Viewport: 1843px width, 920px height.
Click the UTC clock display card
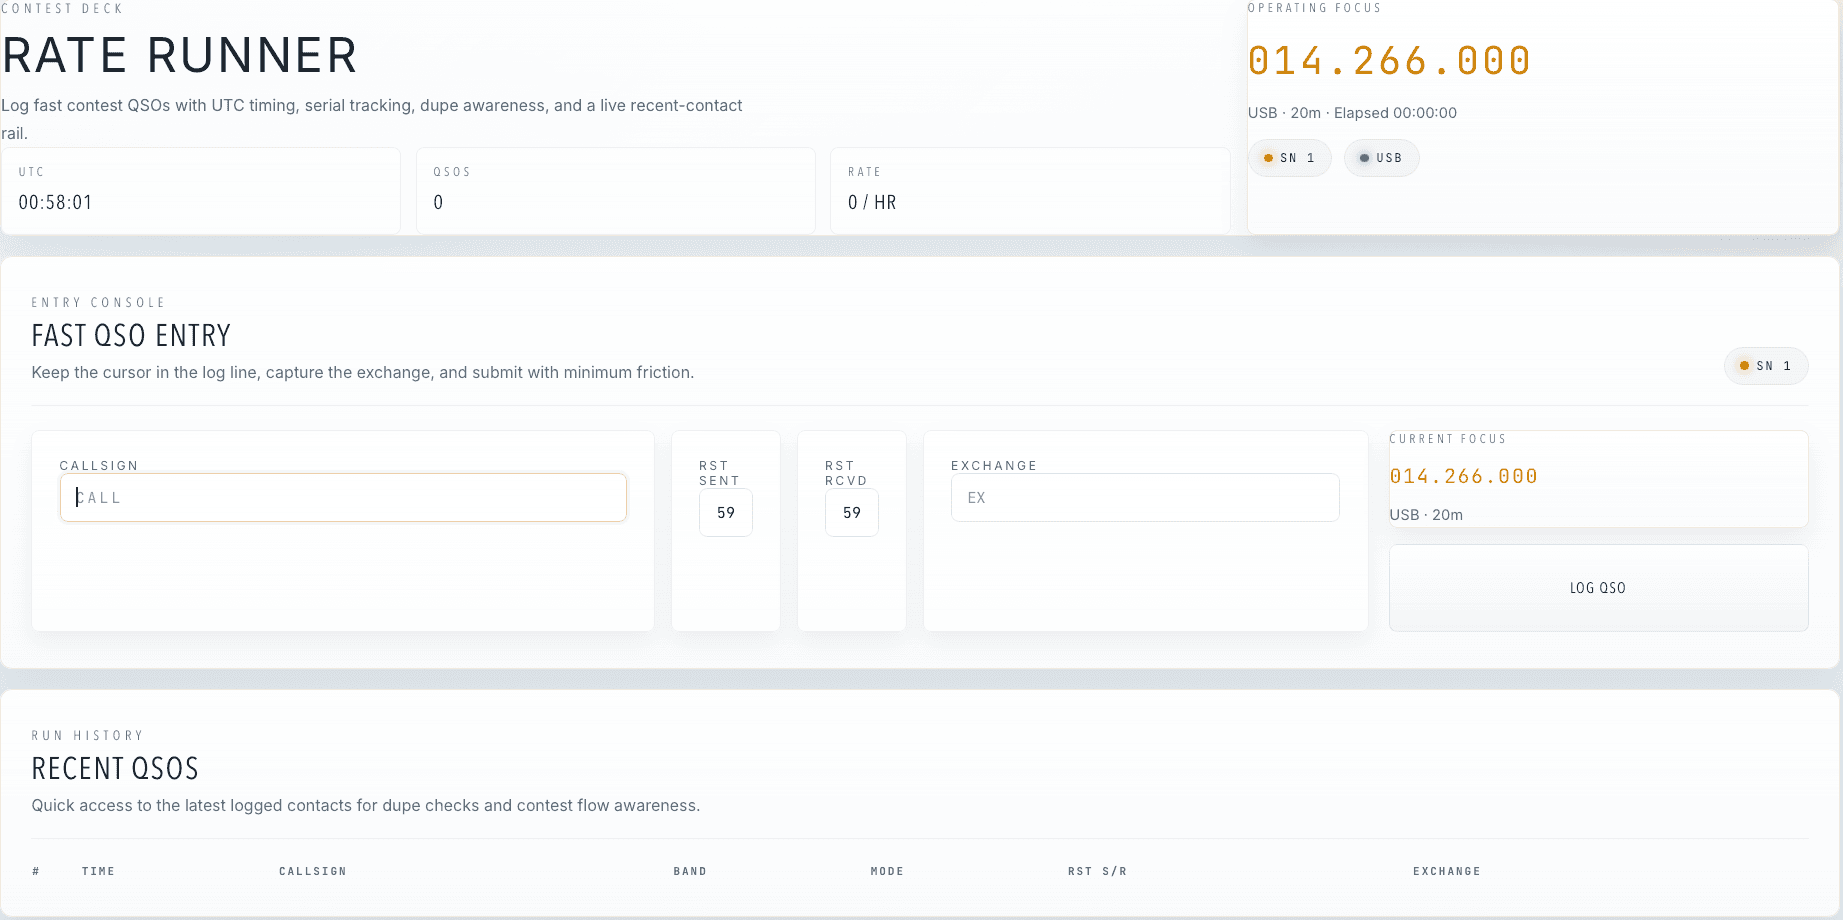200,190
